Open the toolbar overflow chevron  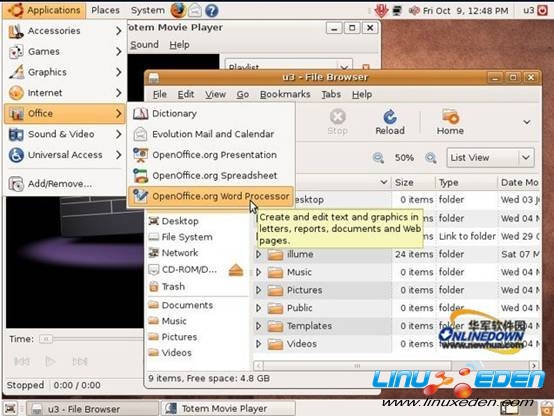pos(527,122)
